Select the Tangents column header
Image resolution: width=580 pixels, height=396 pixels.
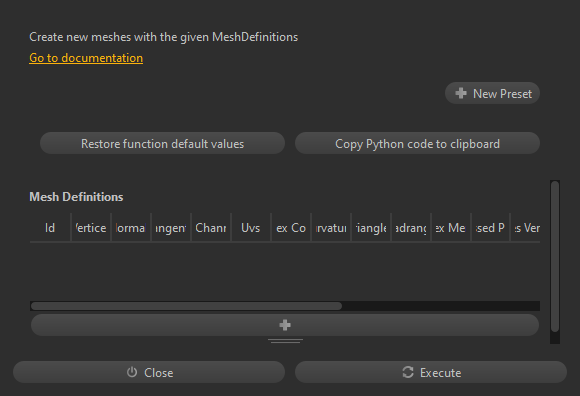click(x=171, y=228)
